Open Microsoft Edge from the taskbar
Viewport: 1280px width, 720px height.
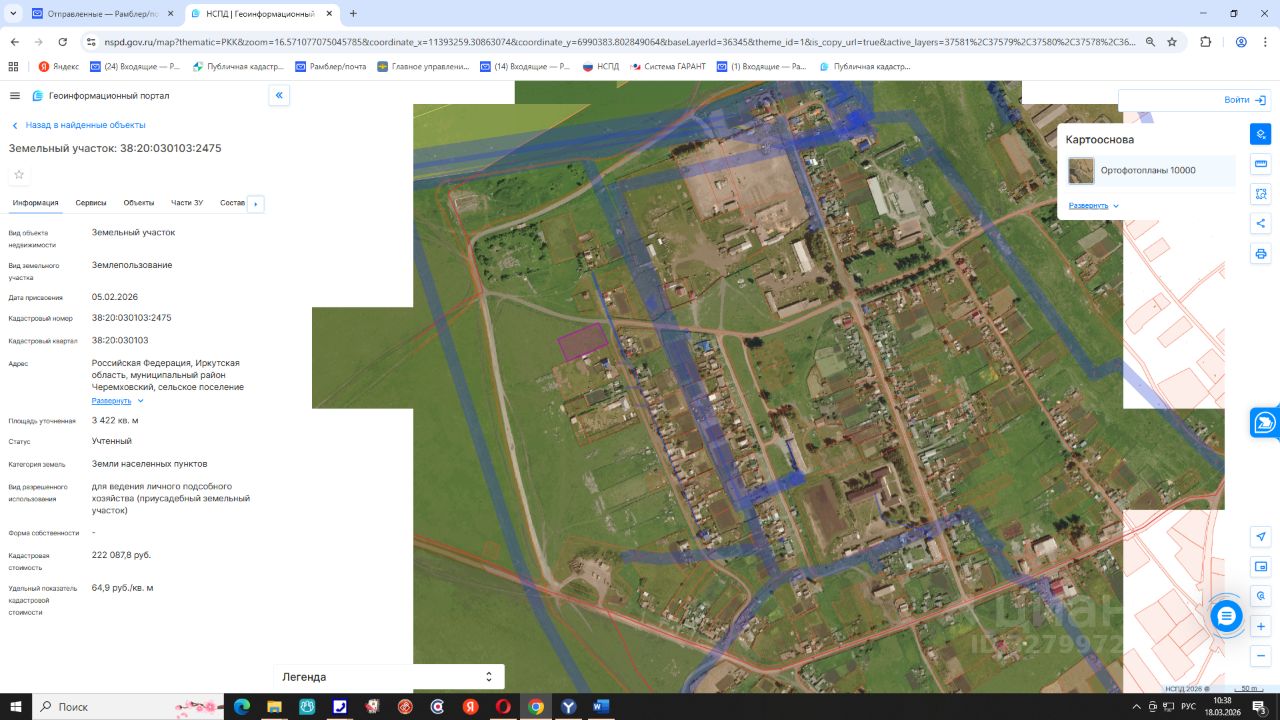[241, 707]
